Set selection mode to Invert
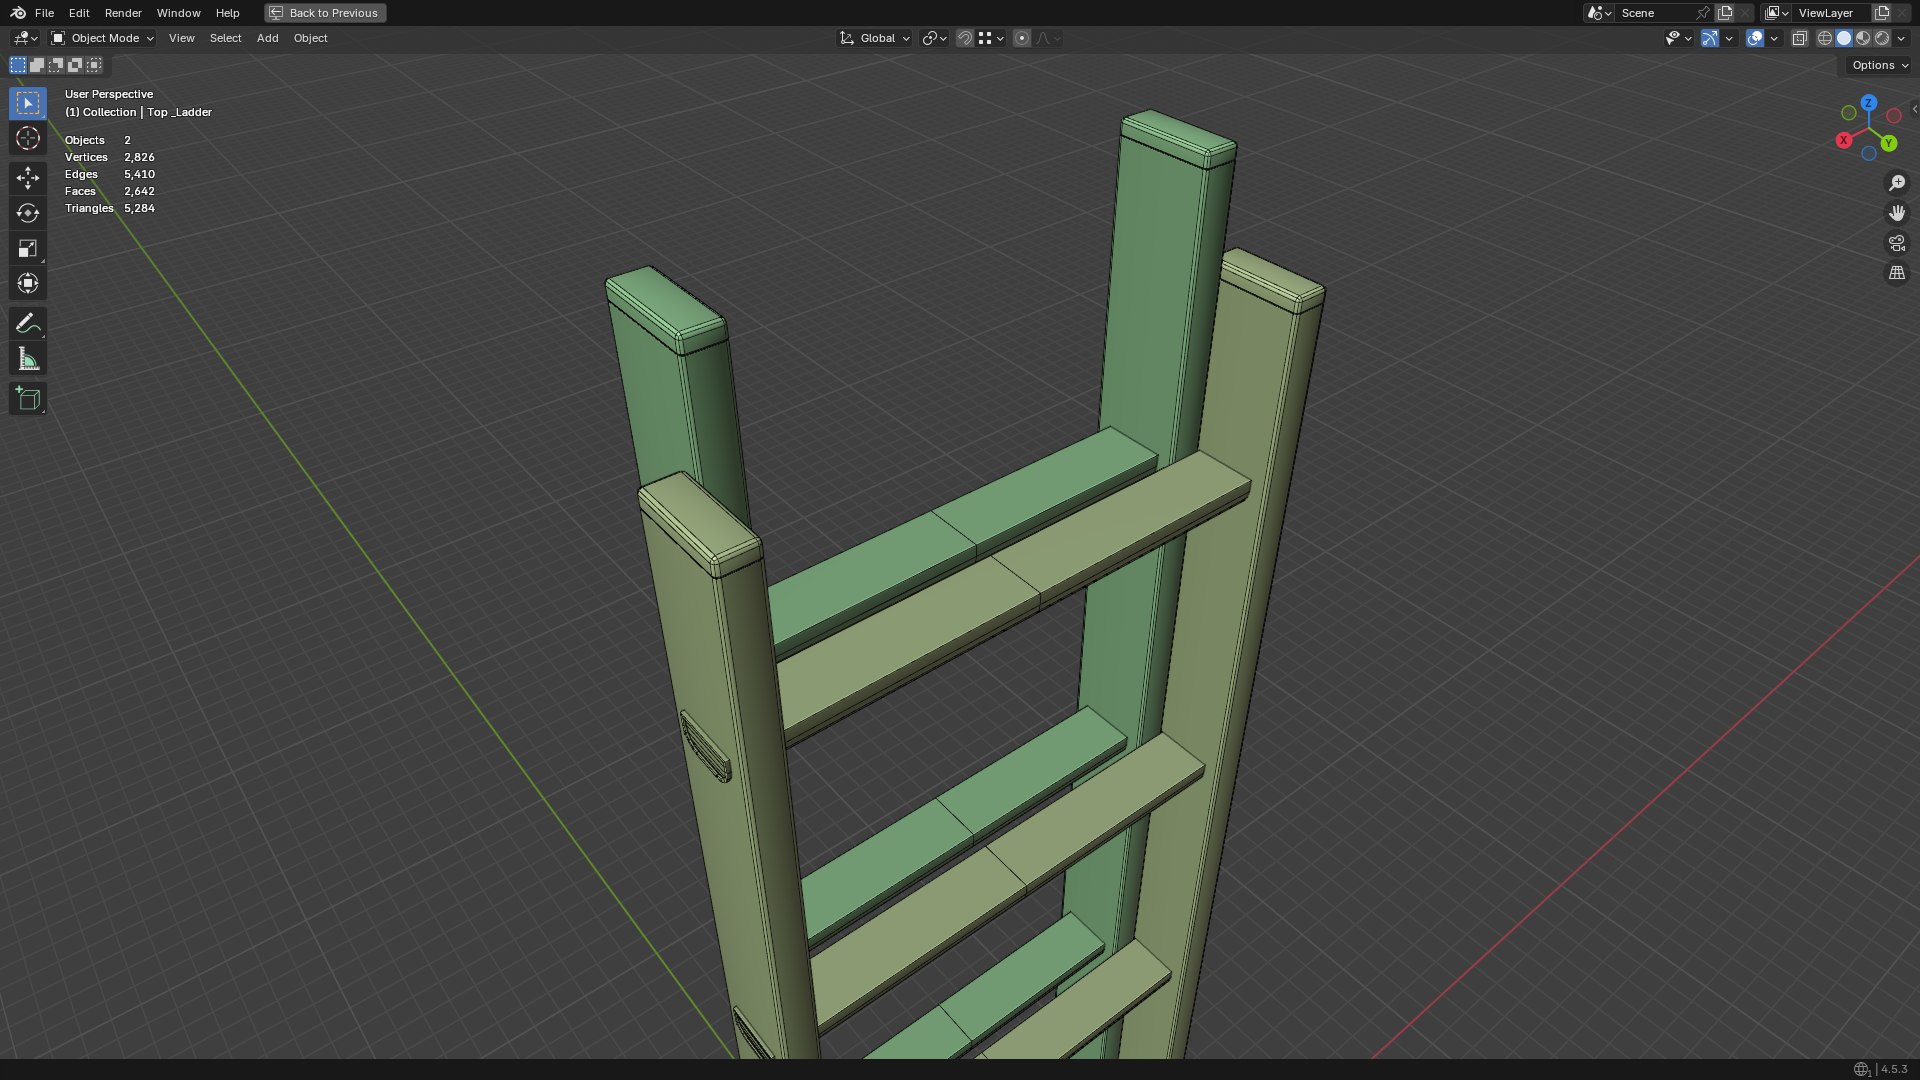Image resolution: width=1920 pixels, height=1080 pixels. [x=75, y=65]
